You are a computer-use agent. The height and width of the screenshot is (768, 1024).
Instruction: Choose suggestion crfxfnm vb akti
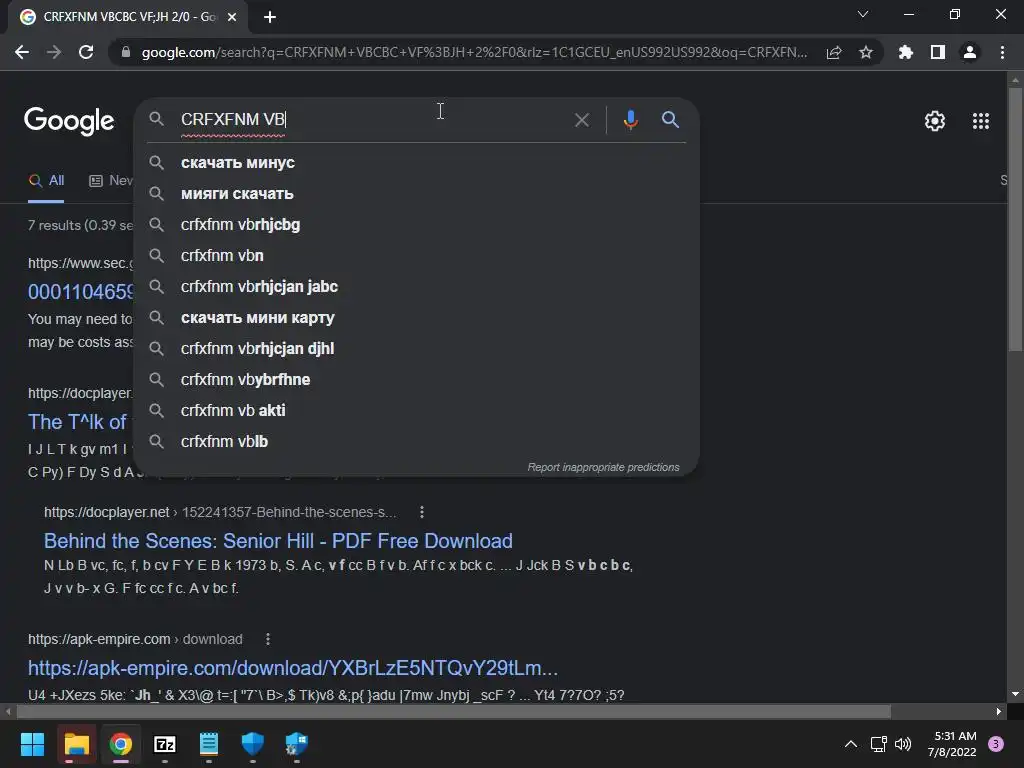coord(417,411)
